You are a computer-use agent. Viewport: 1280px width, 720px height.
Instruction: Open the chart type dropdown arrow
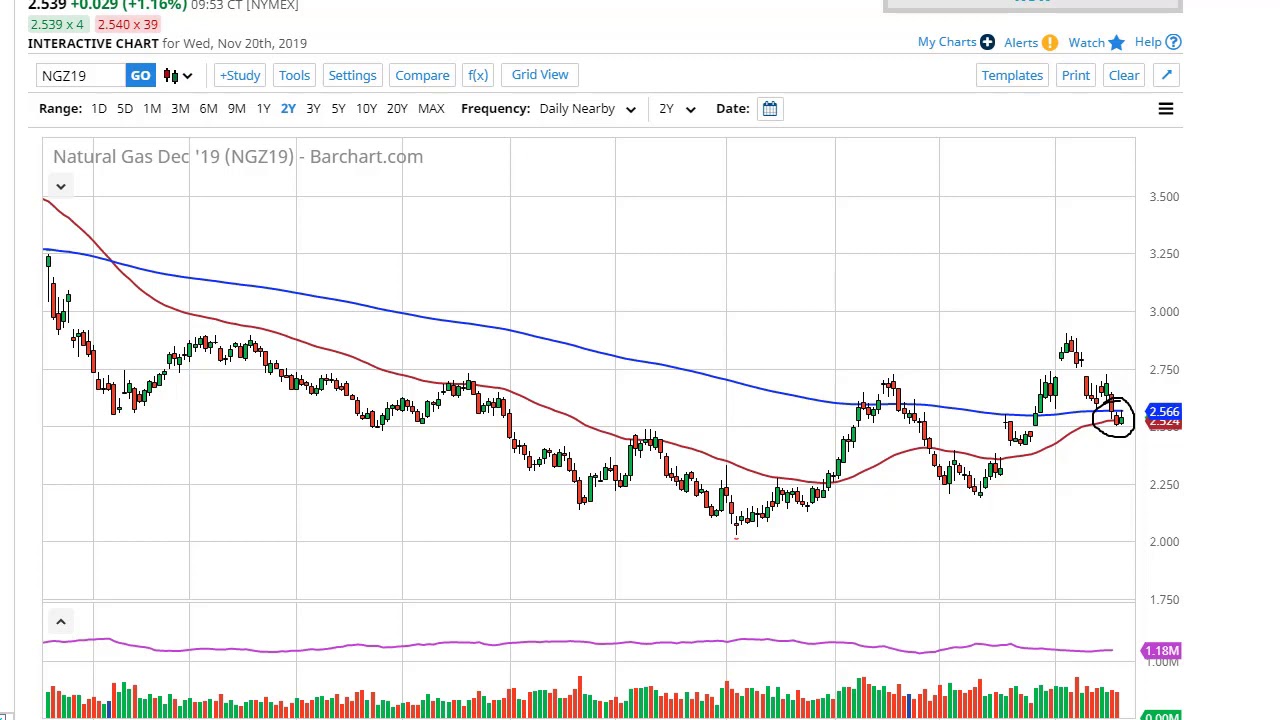187,76
